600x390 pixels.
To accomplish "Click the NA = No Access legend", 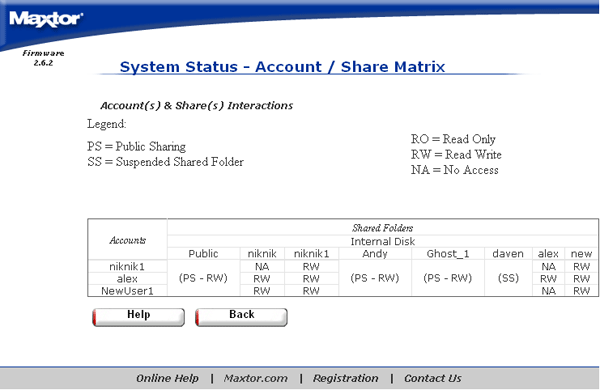I will [455, 170].
